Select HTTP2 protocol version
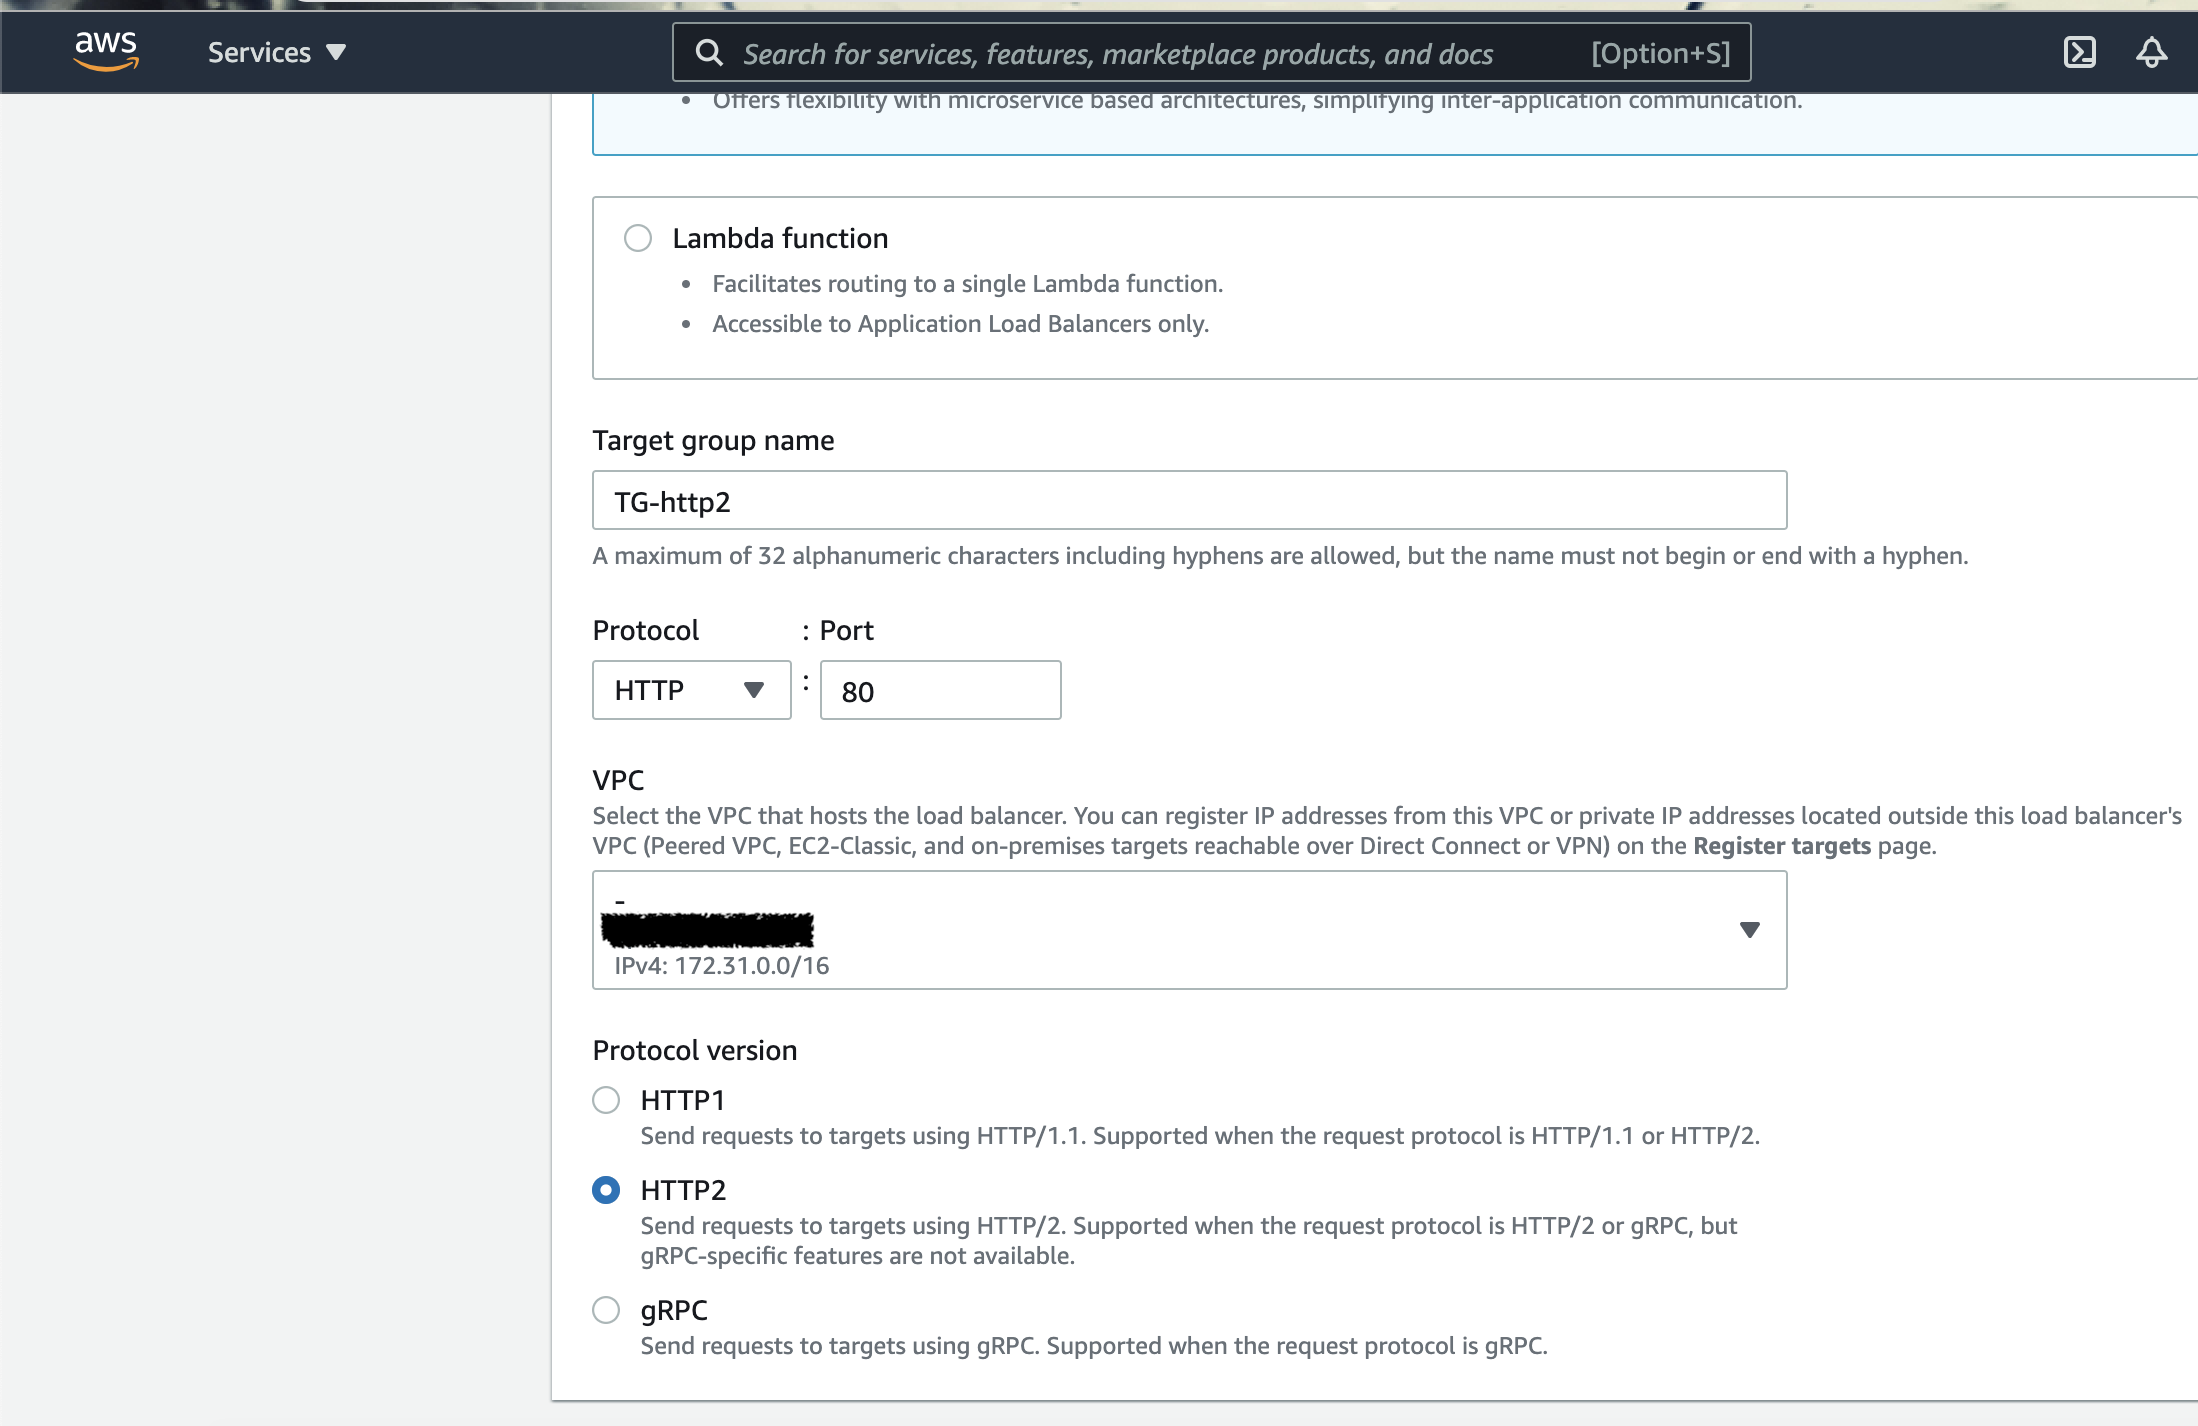The width and height of the screenshot is (2198, 1426). (x=606, y=1190)
